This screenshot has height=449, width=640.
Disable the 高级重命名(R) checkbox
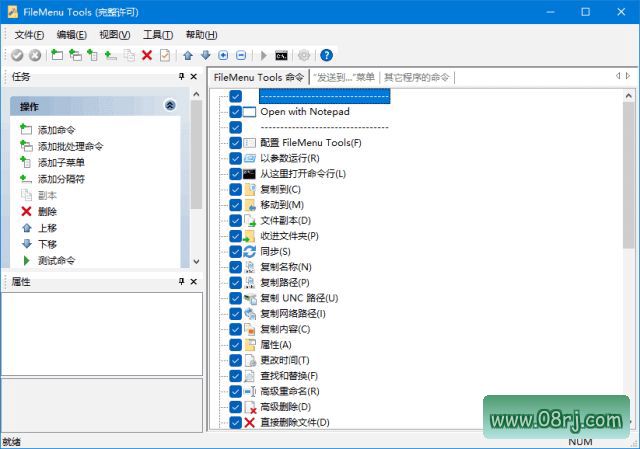pyautogui.click(x=236, y=391)
